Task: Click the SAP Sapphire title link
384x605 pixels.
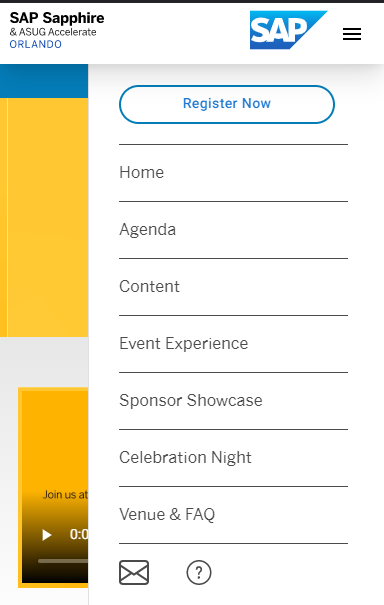Action: (57, 18)
